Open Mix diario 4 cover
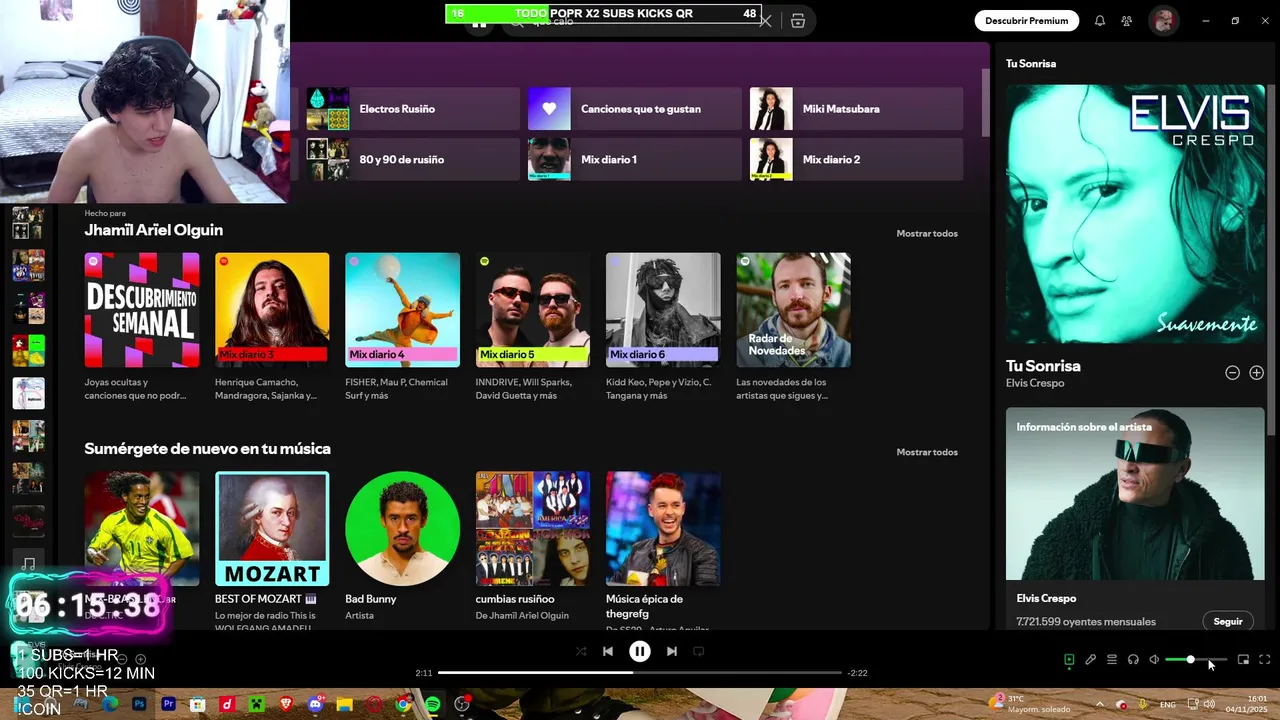The image size is (1280, 720). pos(402,310)
